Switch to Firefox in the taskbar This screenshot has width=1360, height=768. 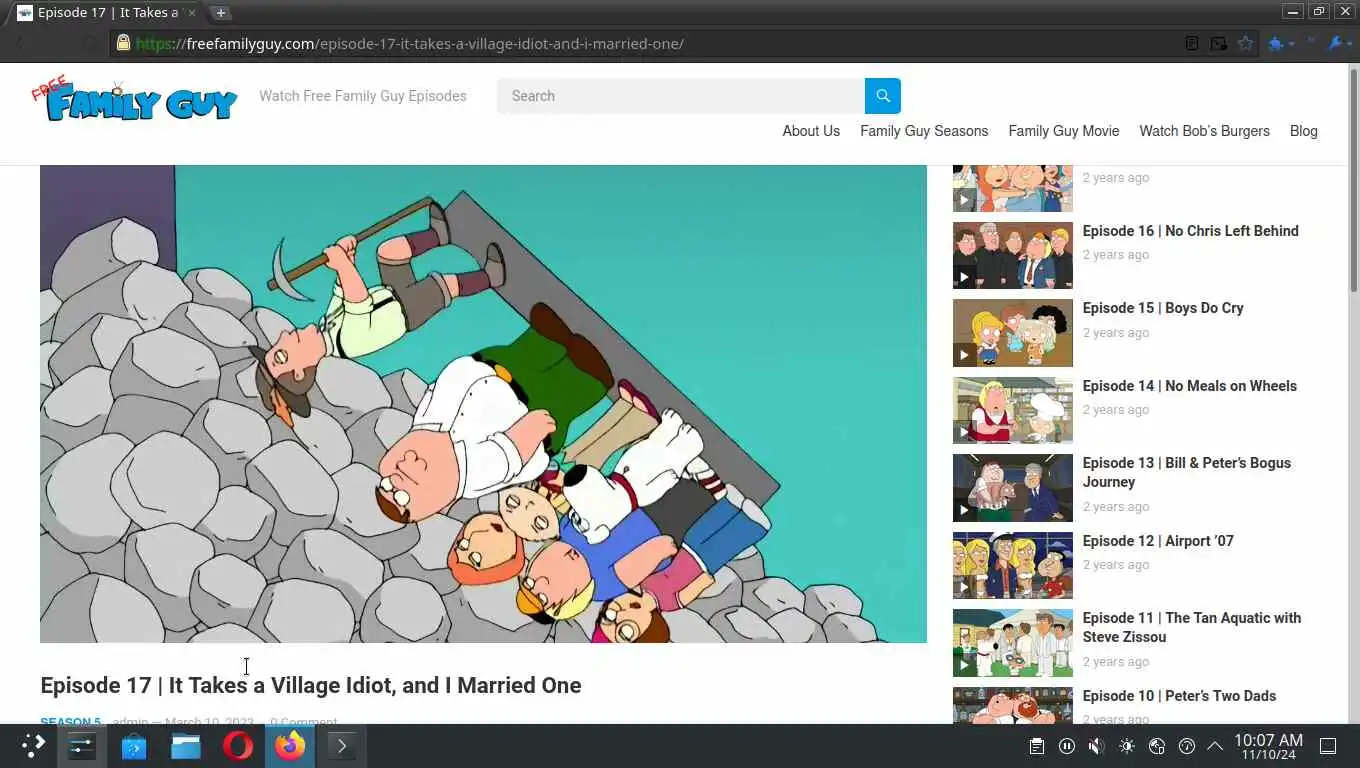(x=290, y=746)
